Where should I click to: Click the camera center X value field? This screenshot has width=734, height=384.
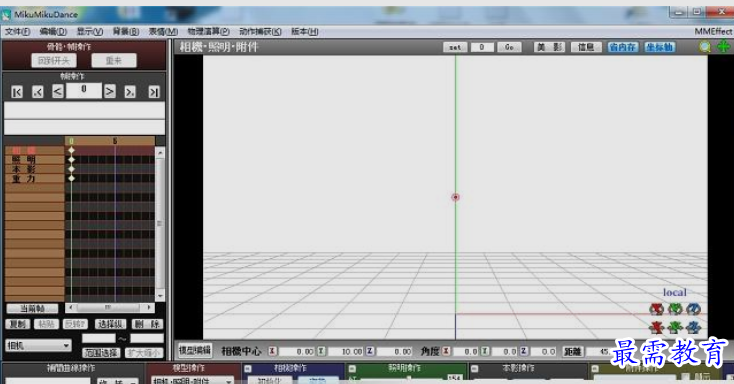297,351
